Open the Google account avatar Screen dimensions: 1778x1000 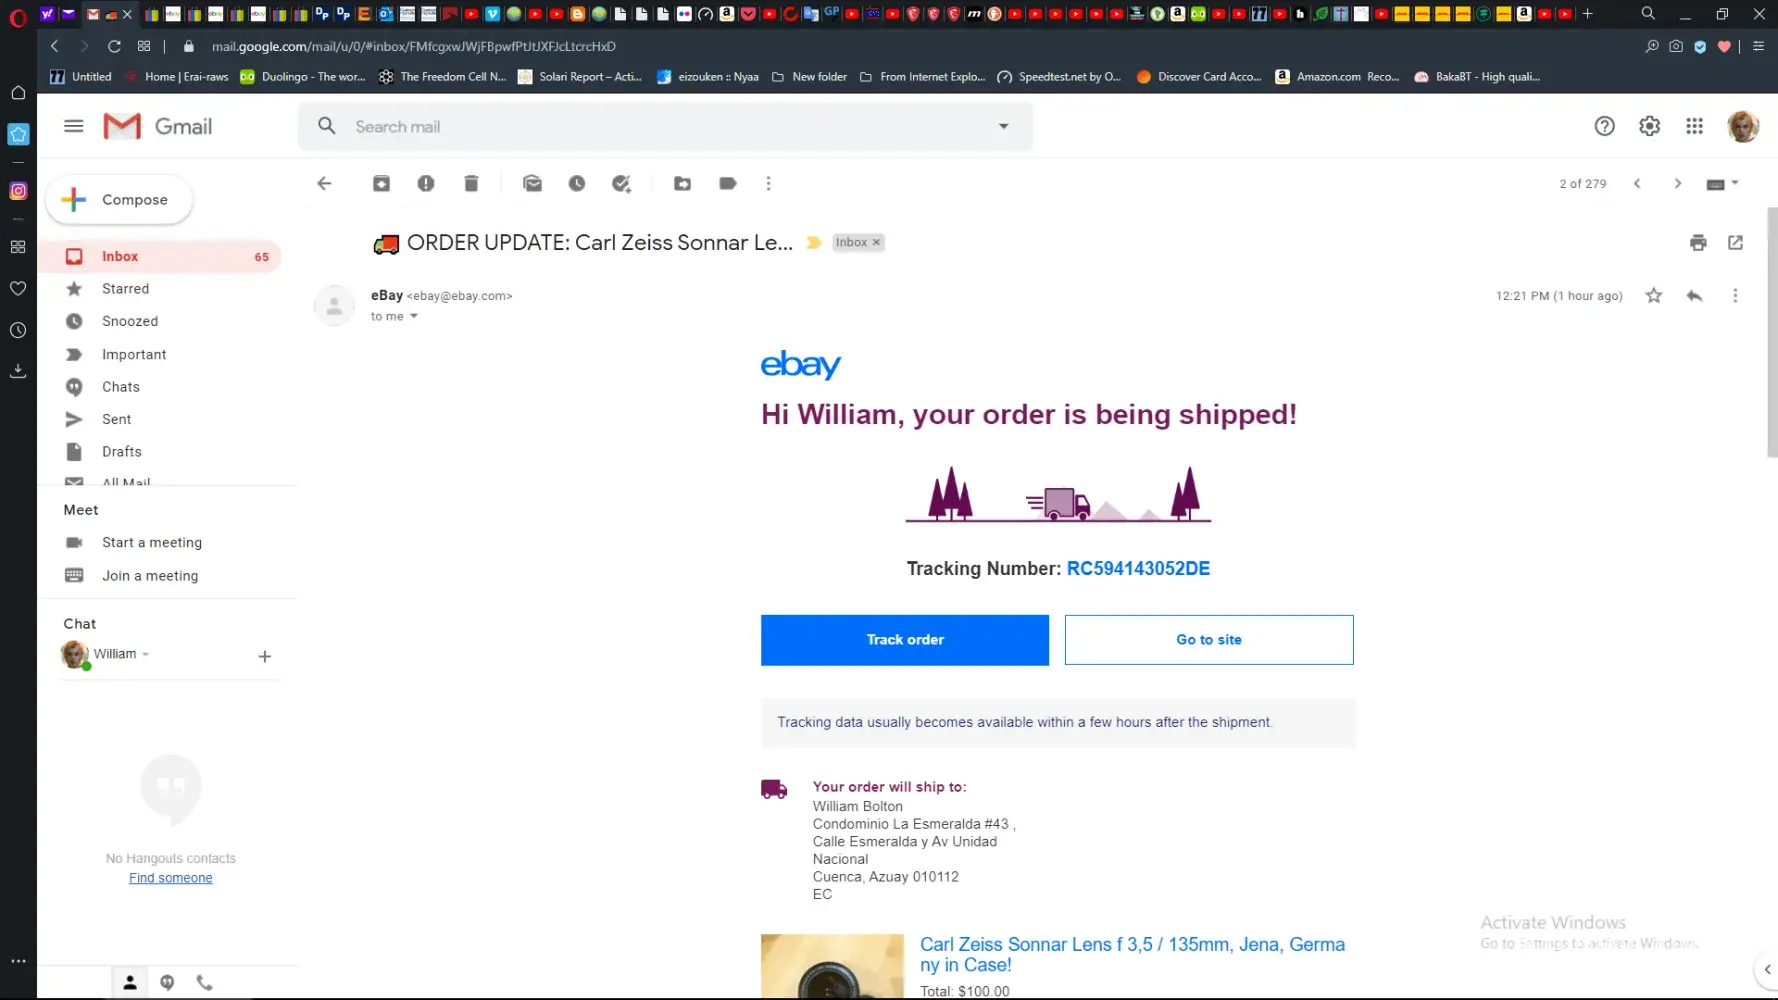1743,126
